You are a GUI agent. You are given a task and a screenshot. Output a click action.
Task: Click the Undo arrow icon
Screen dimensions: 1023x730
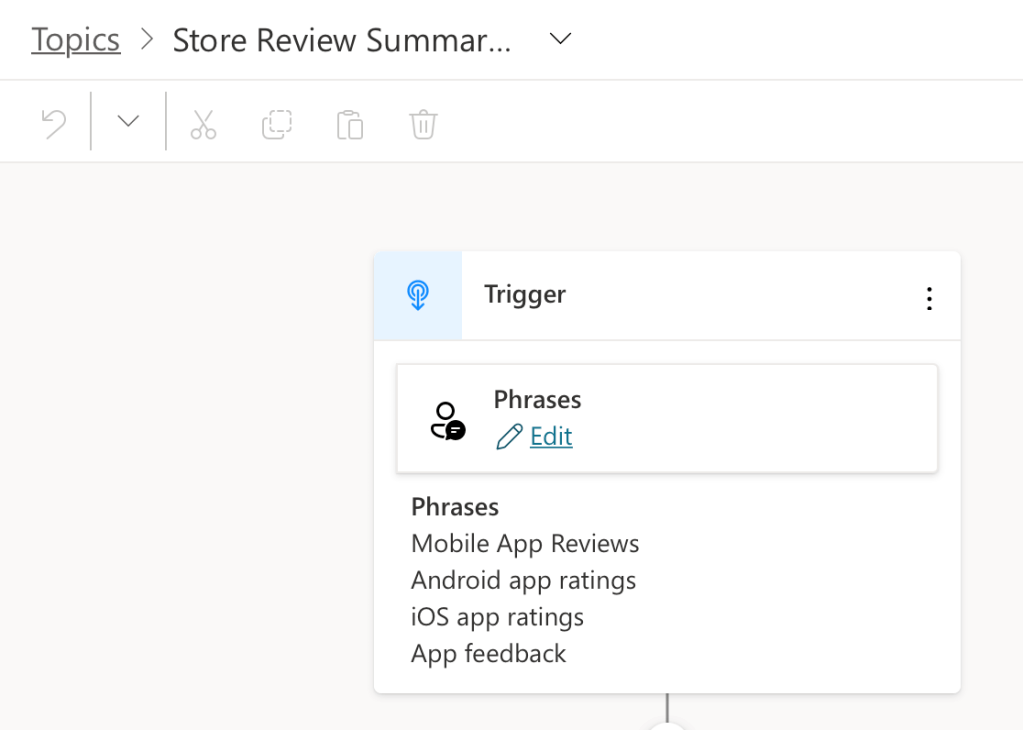tap(54, 124)
